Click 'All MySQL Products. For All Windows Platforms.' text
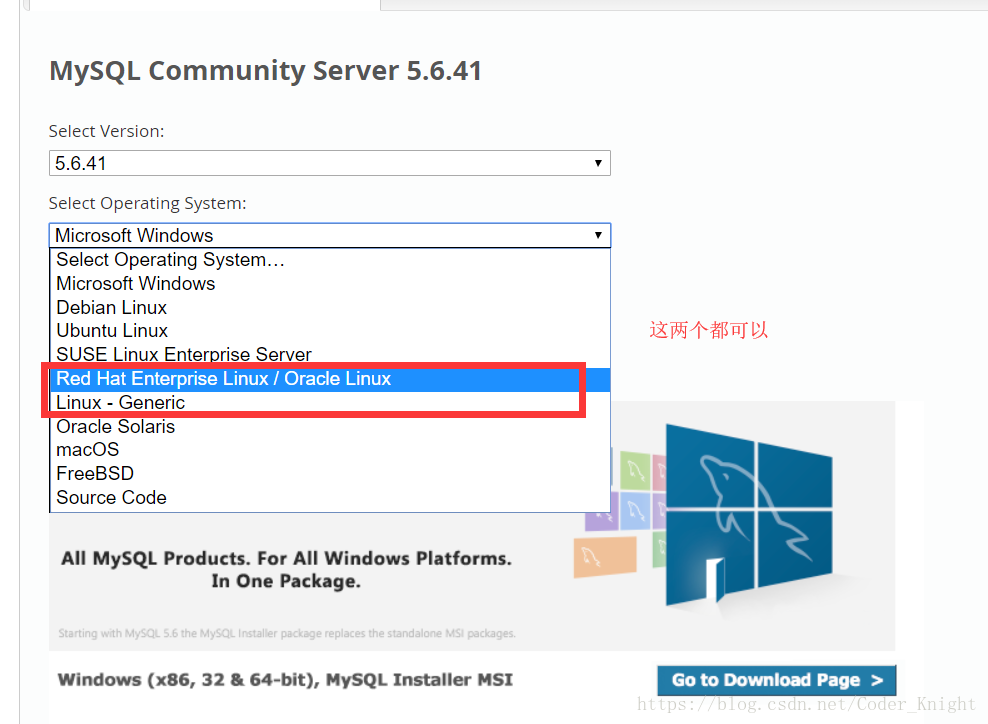The width and height of the screenshot is (988, 724). click(x=286, y=558)
